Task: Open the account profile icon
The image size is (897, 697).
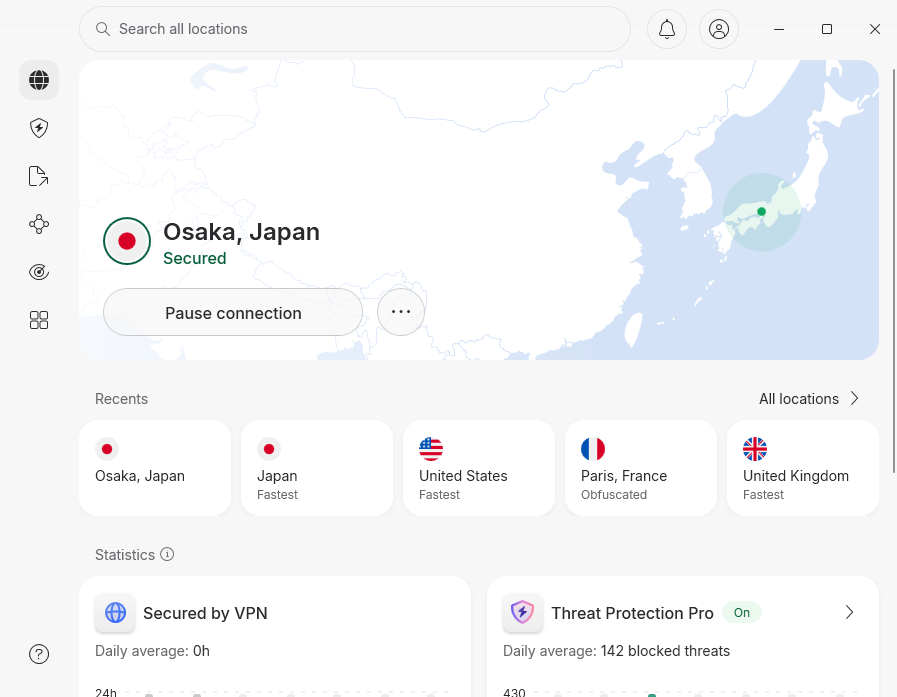Action: [x=719, y=29]
